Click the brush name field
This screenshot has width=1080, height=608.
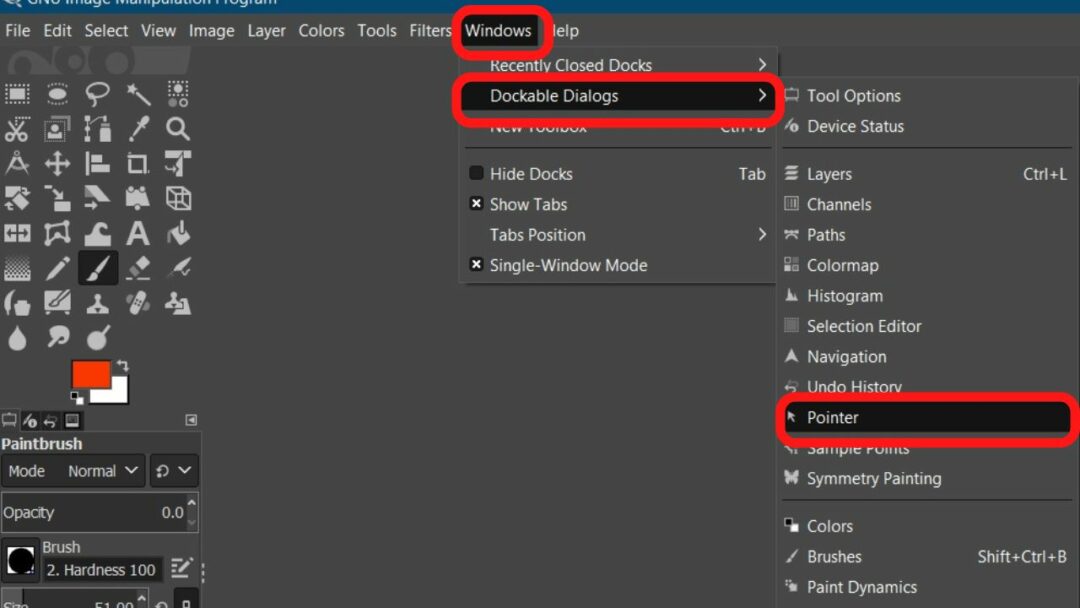[100, 570]
